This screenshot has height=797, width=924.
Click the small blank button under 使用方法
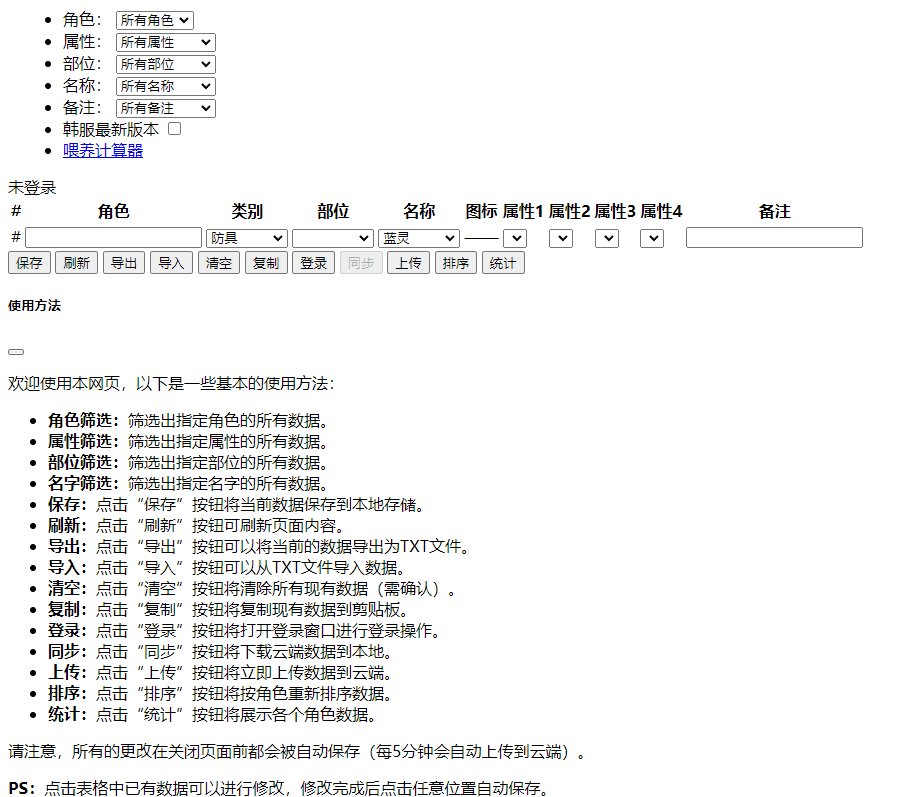pos(16,352)
